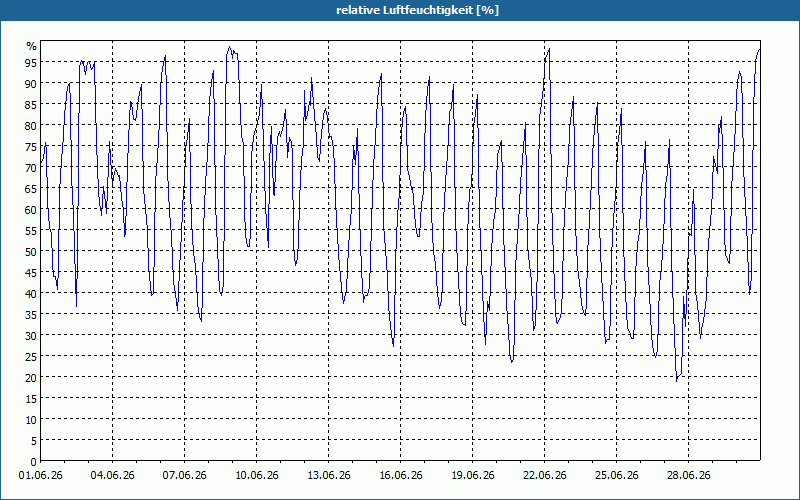Click the date label 16.06.26
800x500 pixels.
(401, 475)
